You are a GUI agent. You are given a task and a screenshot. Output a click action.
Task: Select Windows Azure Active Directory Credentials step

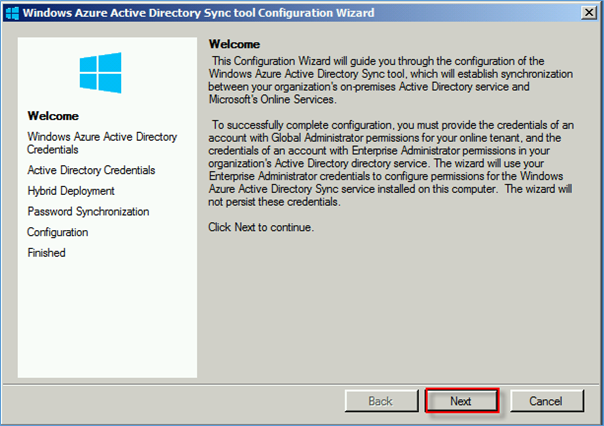pyautogui.click(x=102, y=143)
